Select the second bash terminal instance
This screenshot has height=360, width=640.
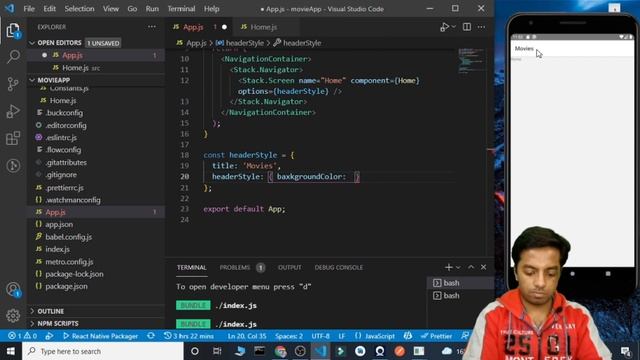[460, 296]
